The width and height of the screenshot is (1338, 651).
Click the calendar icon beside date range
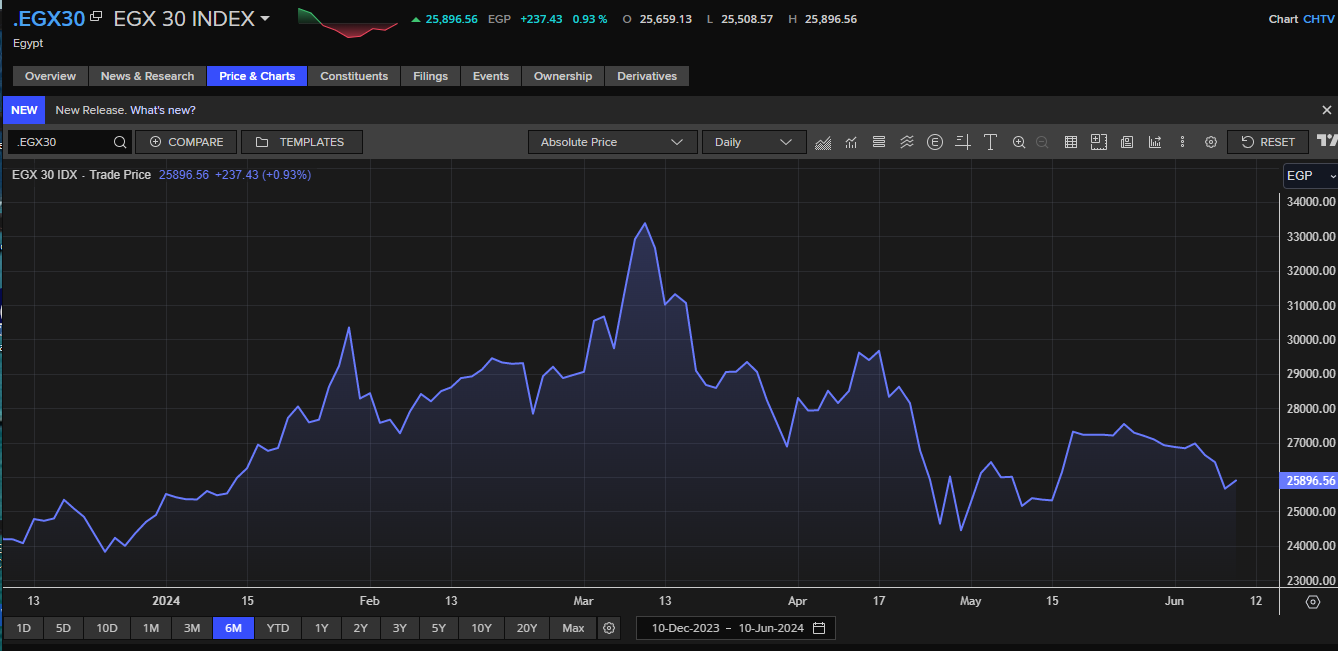819,628
